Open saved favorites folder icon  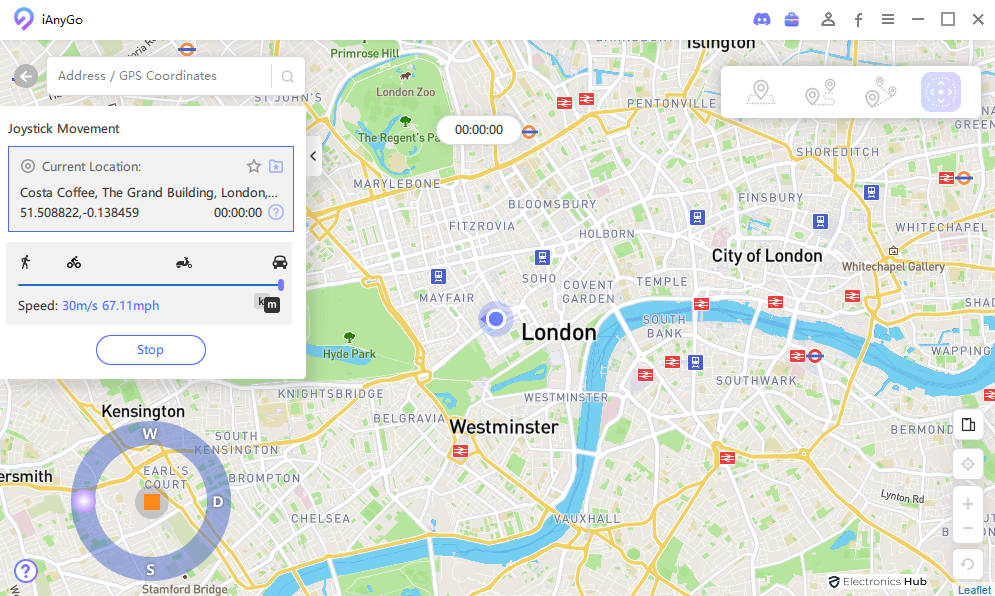(x=276, y=166)
